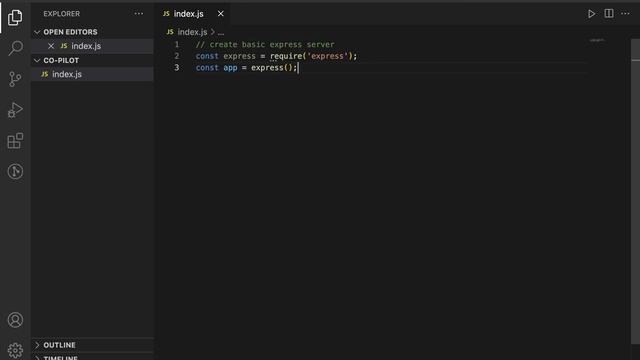This screenshot has height=360, width=640.
Task: Click the JS icon in breadcrumb
Action: pyautogui.click(x=170, y=32)
